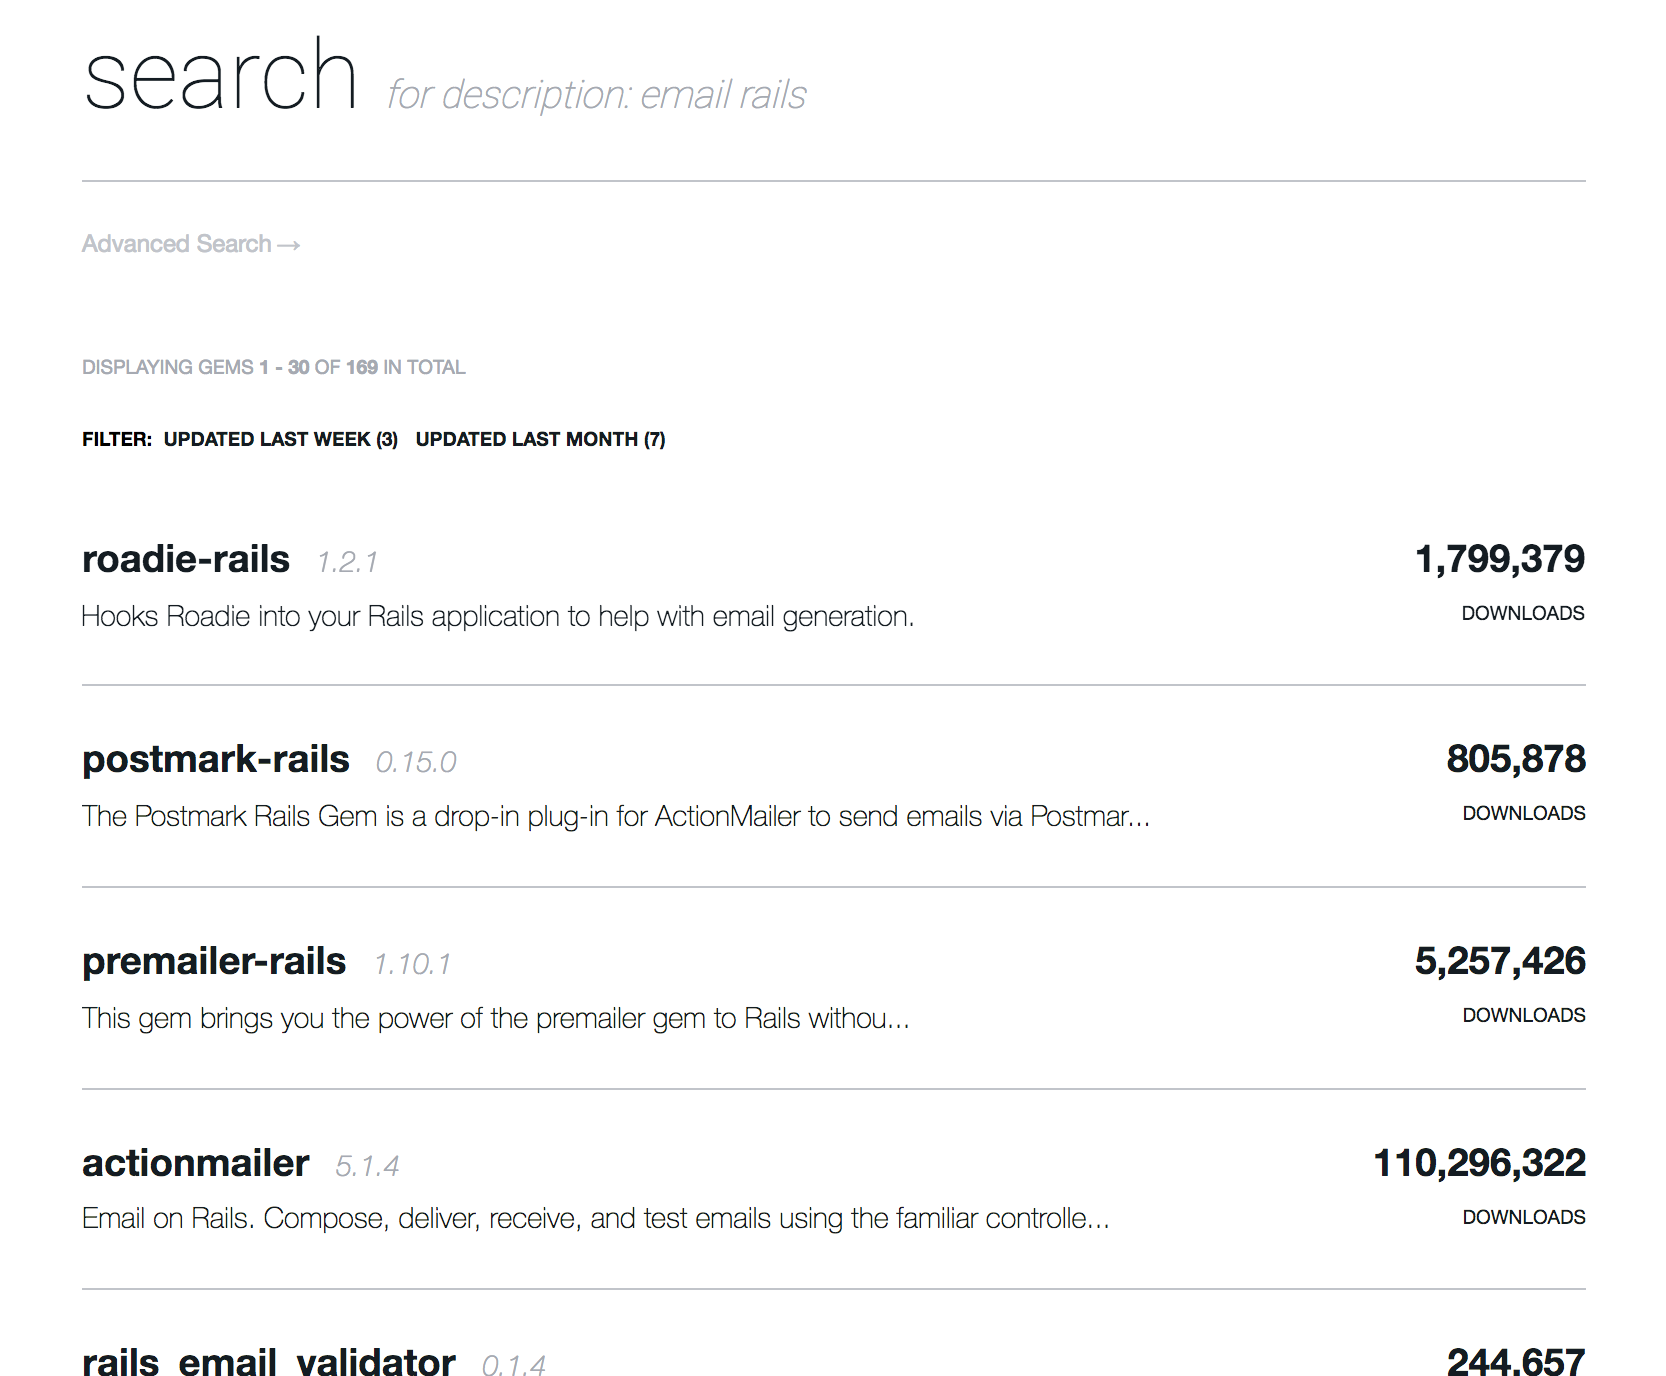Click the Postmark Rails Gem description text
This screenshot has height=1376, width=1666.
[615, 817]
